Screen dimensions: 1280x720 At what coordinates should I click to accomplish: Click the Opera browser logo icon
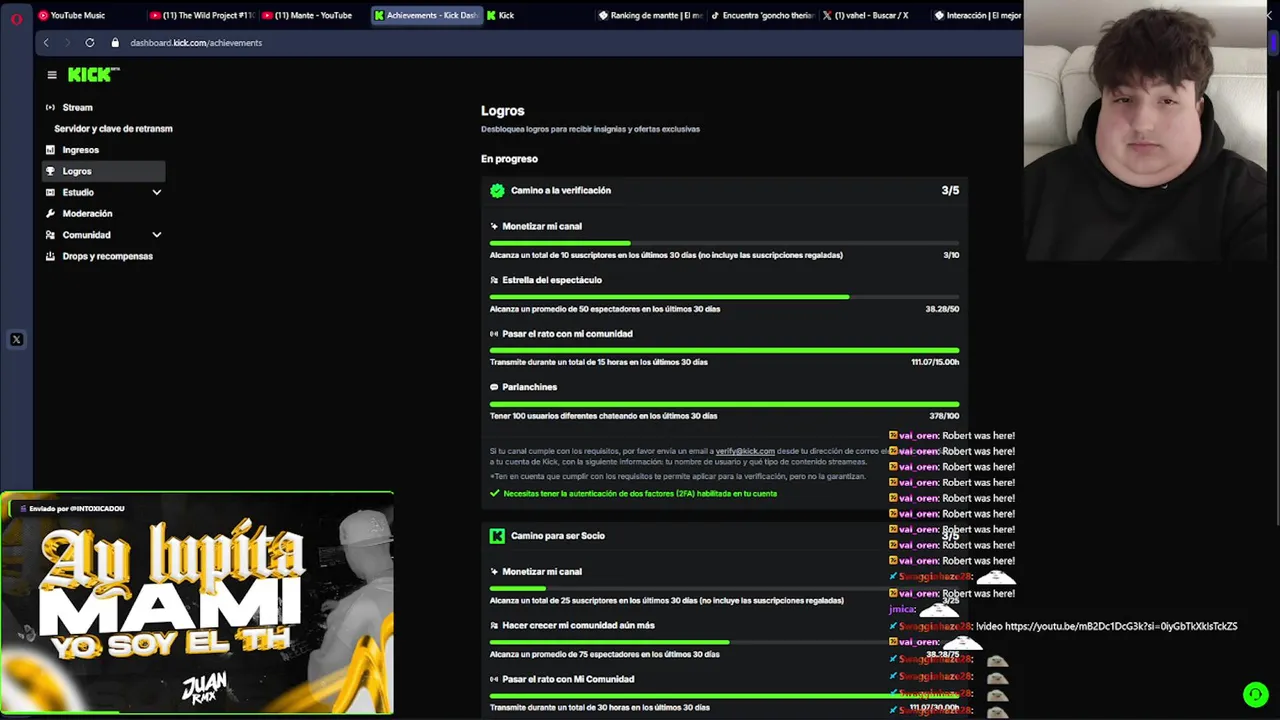pyautogui.click(x=16, y=18)
